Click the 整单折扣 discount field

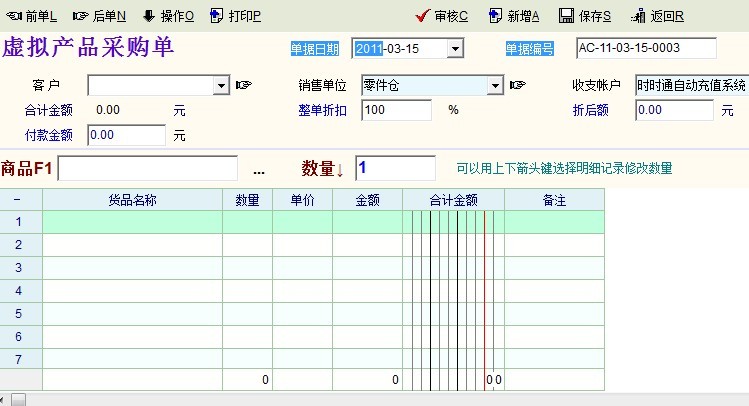396,110
